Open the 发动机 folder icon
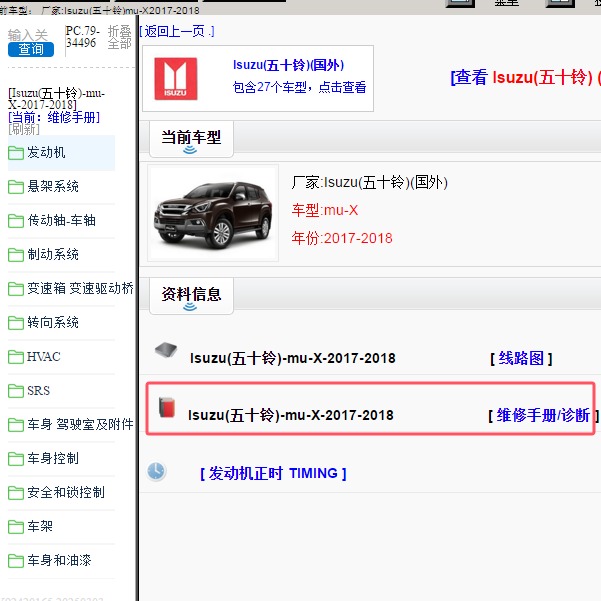Image resolution: width=601 pixels, height=601 pixels. pos(16,153)
